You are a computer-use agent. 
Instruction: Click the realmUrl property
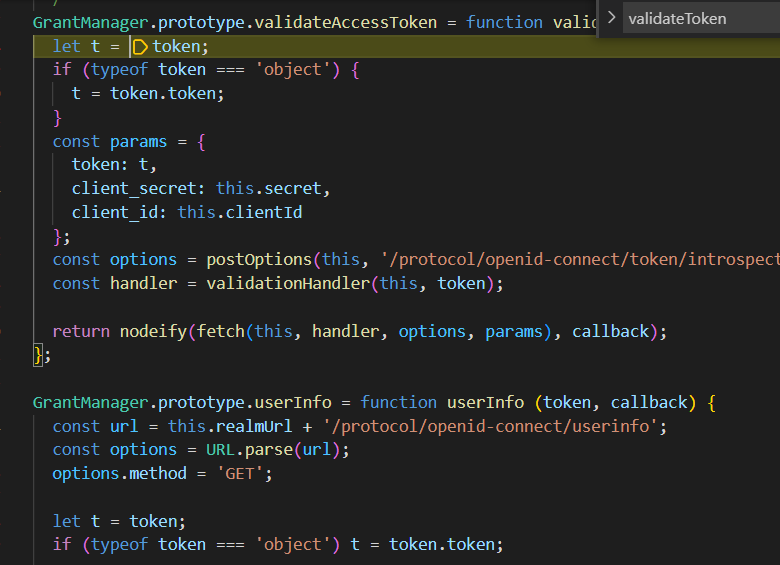[x=254, y=426]
